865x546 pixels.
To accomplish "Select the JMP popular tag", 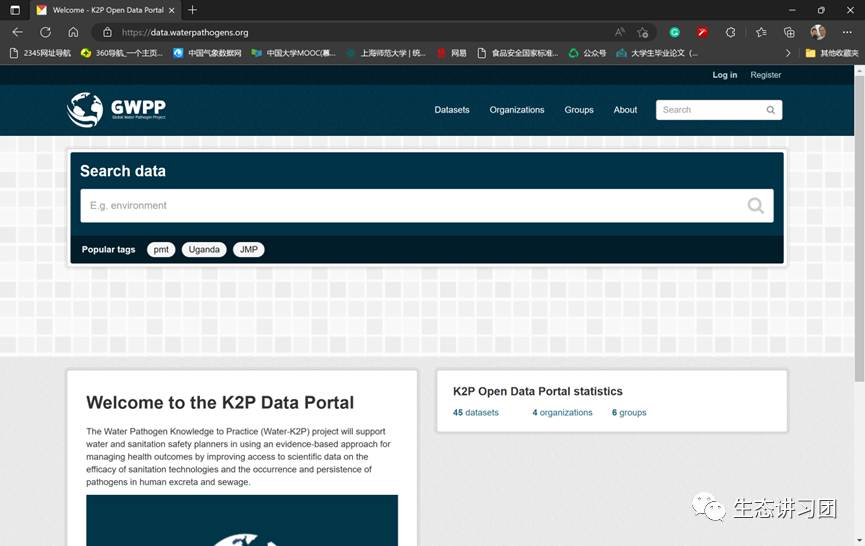I will [x=249, y=250].
